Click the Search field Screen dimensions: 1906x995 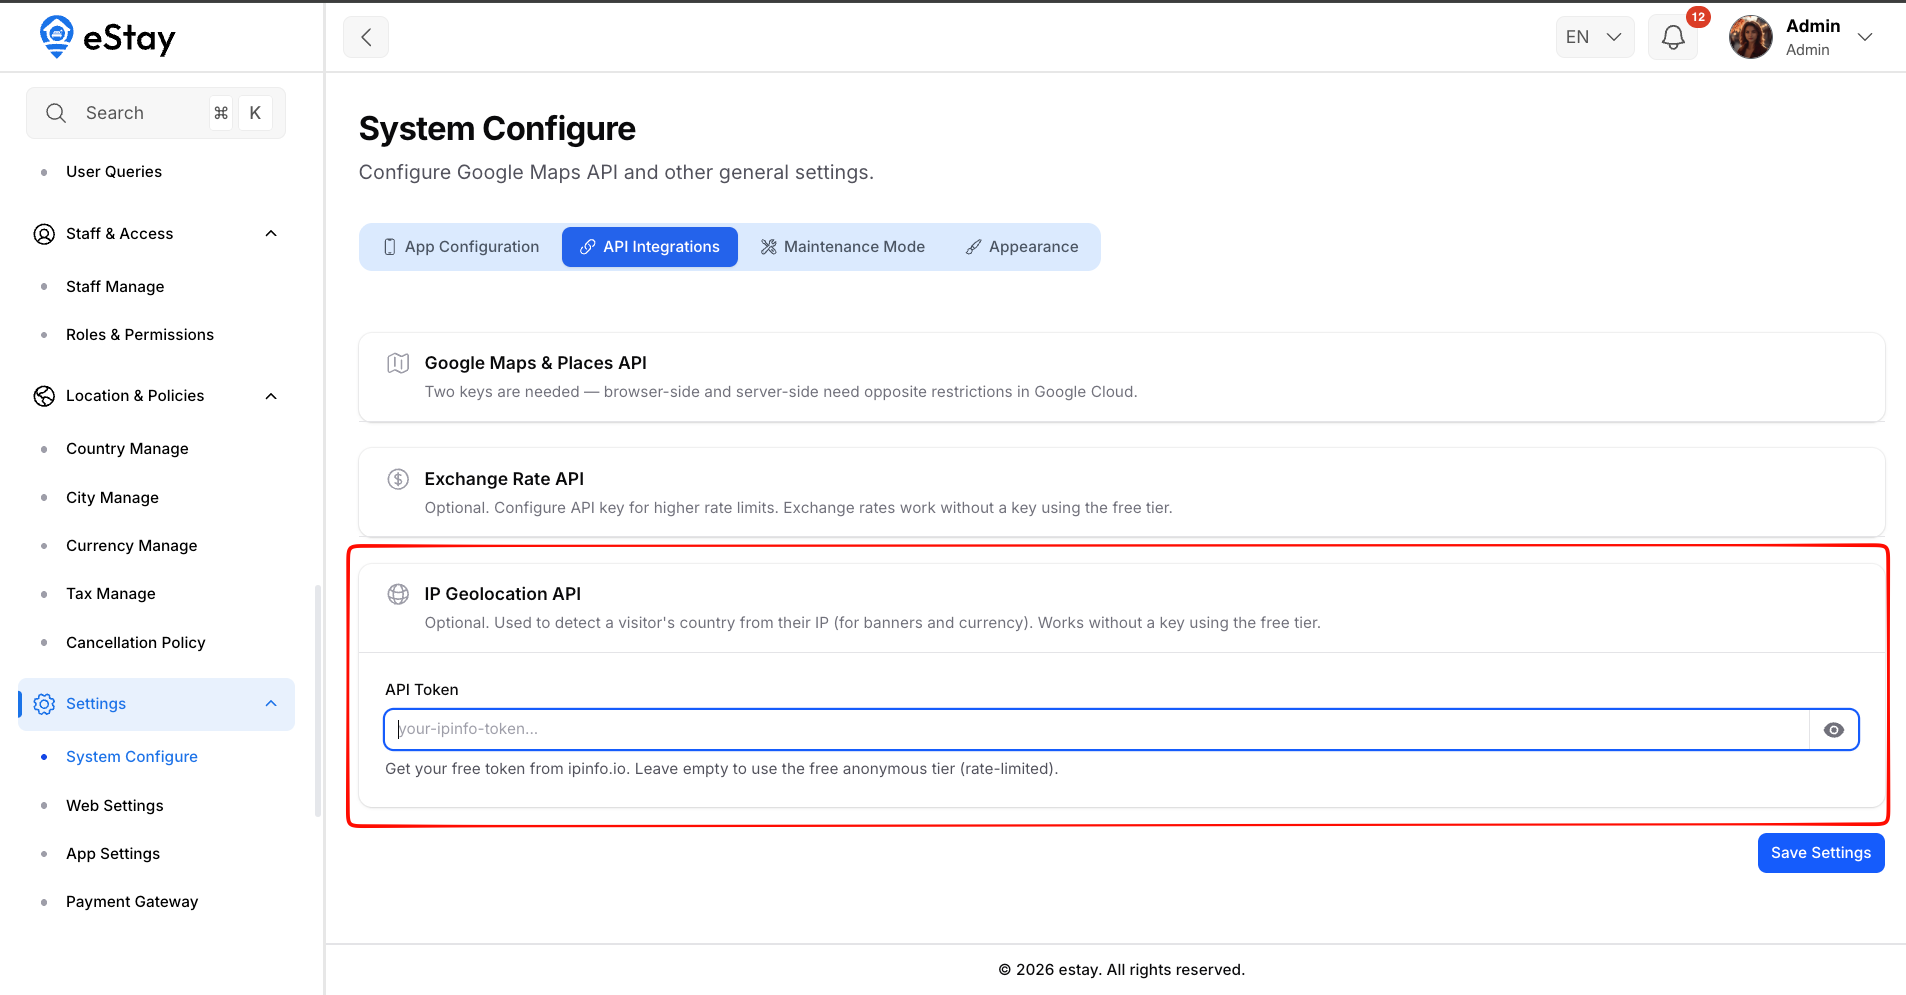(x=156, y=113)
